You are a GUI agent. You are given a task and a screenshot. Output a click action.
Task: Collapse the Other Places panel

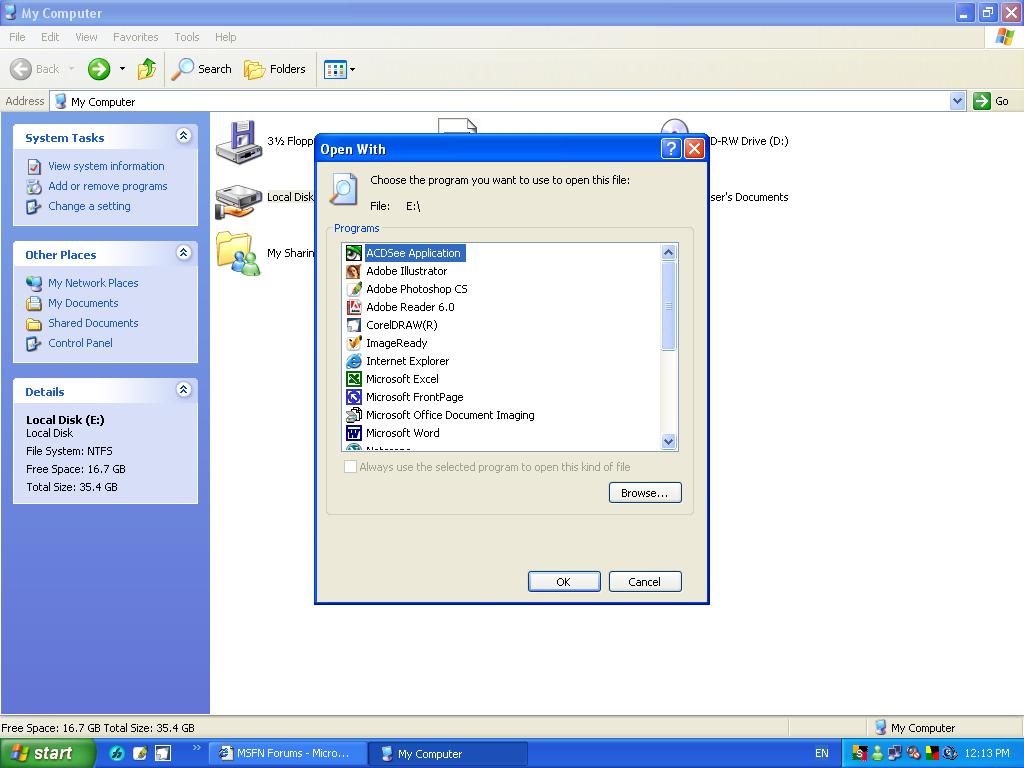(184, 253)
